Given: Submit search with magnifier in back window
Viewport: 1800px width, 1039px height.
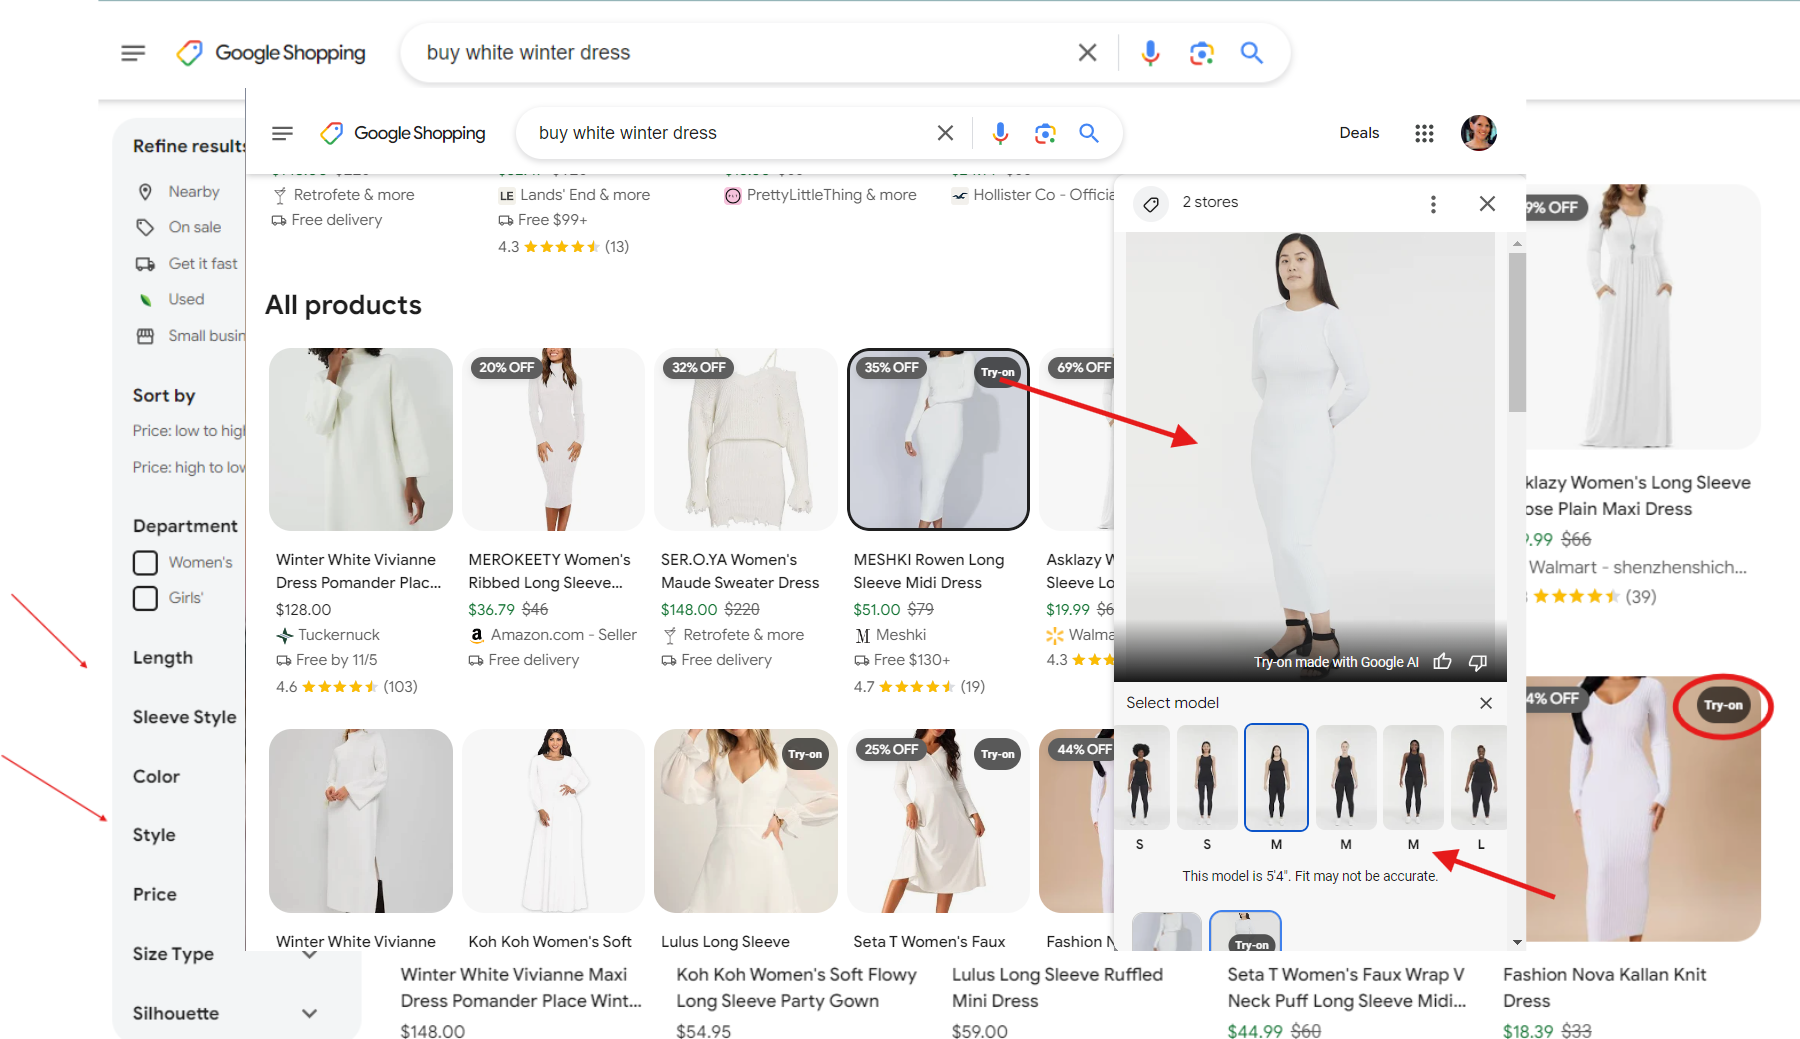Looking at the screenshot, I should click(x=1251, y=53).
